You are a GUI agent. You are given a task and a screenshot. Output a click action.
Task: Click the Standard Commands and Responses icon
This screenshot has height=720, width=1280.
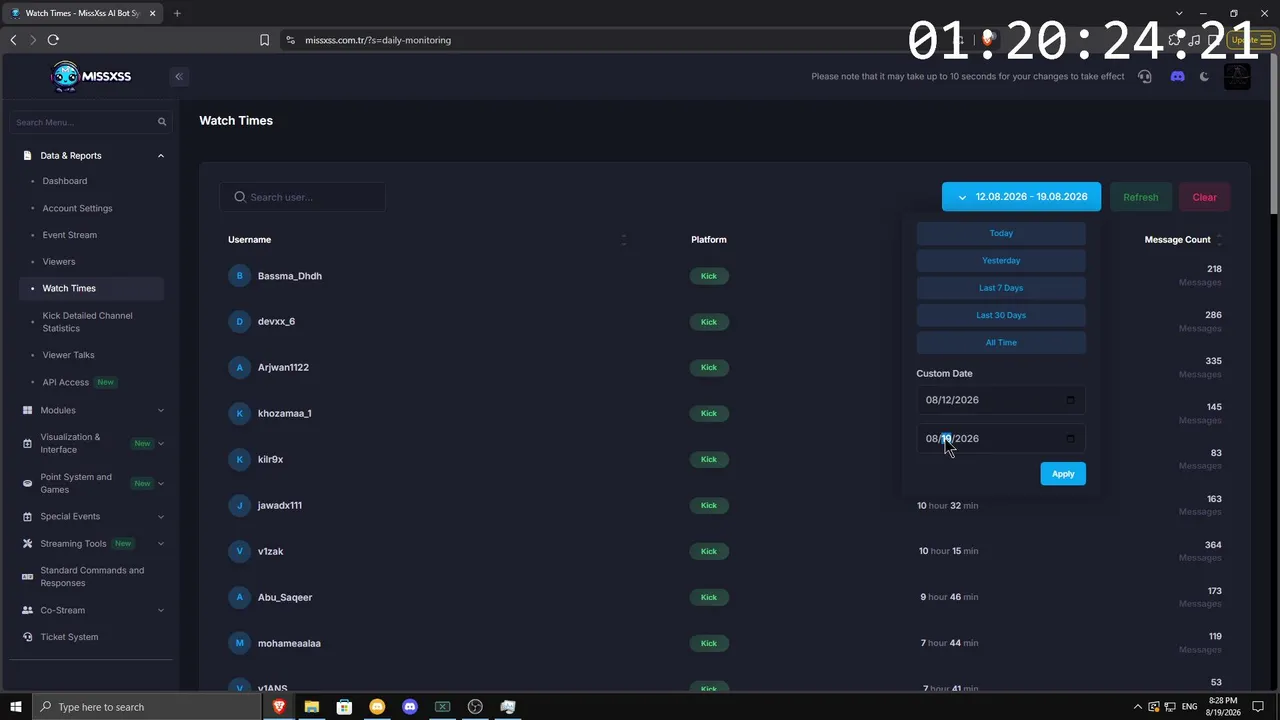pos(27,577)
